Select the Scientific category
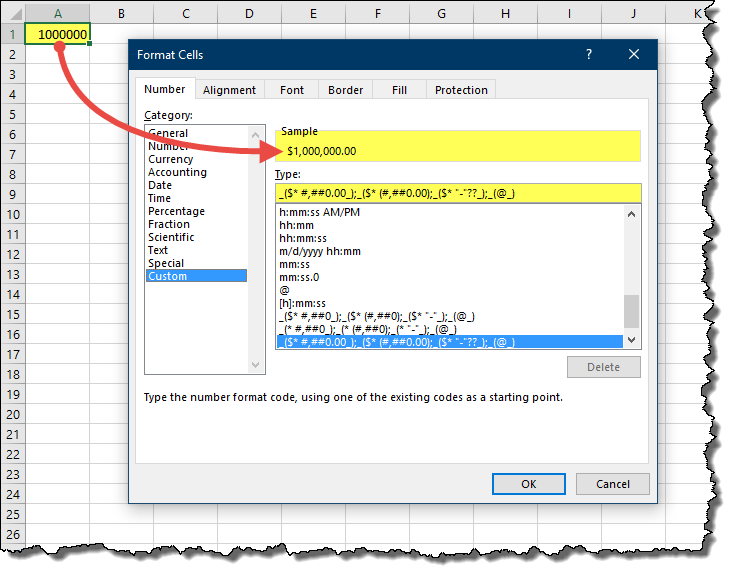Screen dimensions: 734x575 coord(173,237)
